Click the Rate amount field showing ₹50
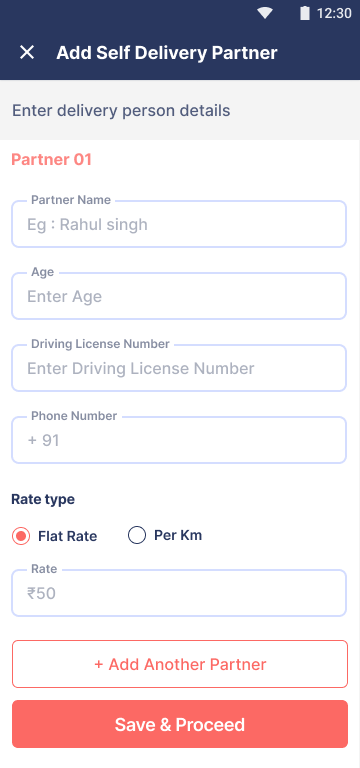The width and height of the screenshot is (360, 768). 179,593
